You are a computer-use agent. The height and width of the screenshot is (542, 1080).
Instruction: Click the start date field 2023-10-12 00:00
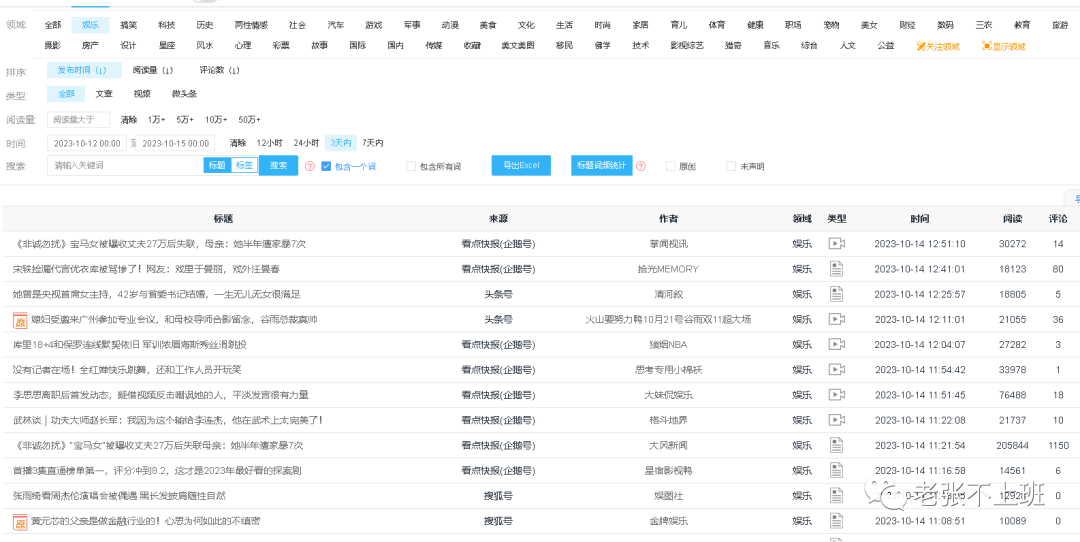pyautogui.click(x=87, y=143)
